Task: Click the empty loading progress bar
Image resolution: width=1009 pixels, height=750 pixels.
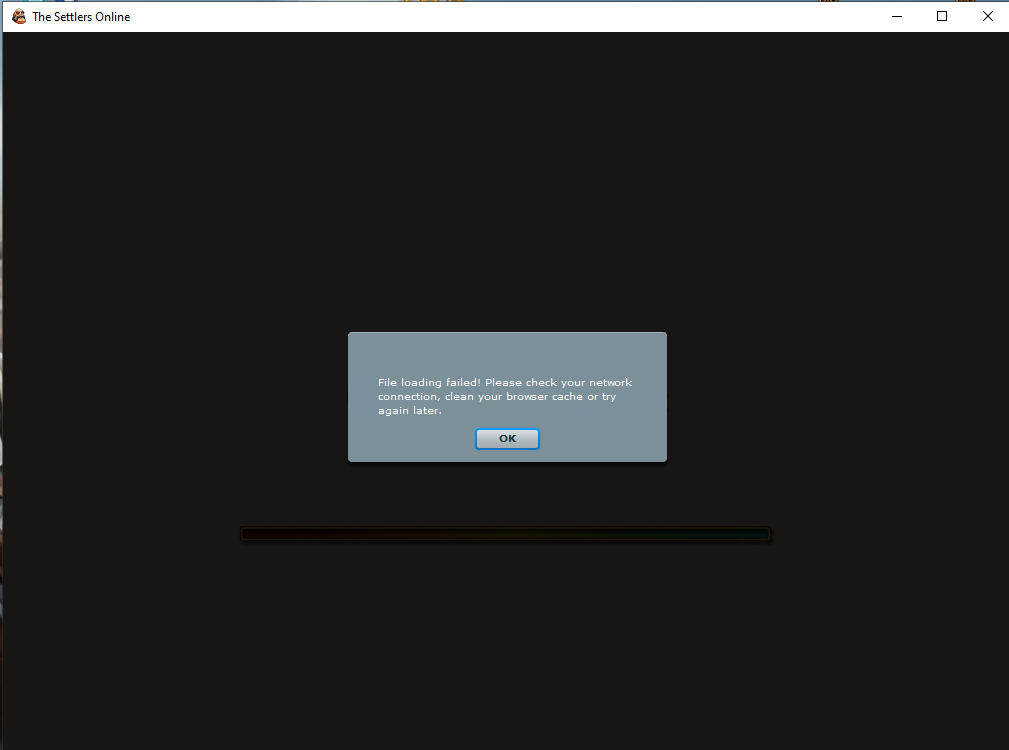Action: coord(506,534)
